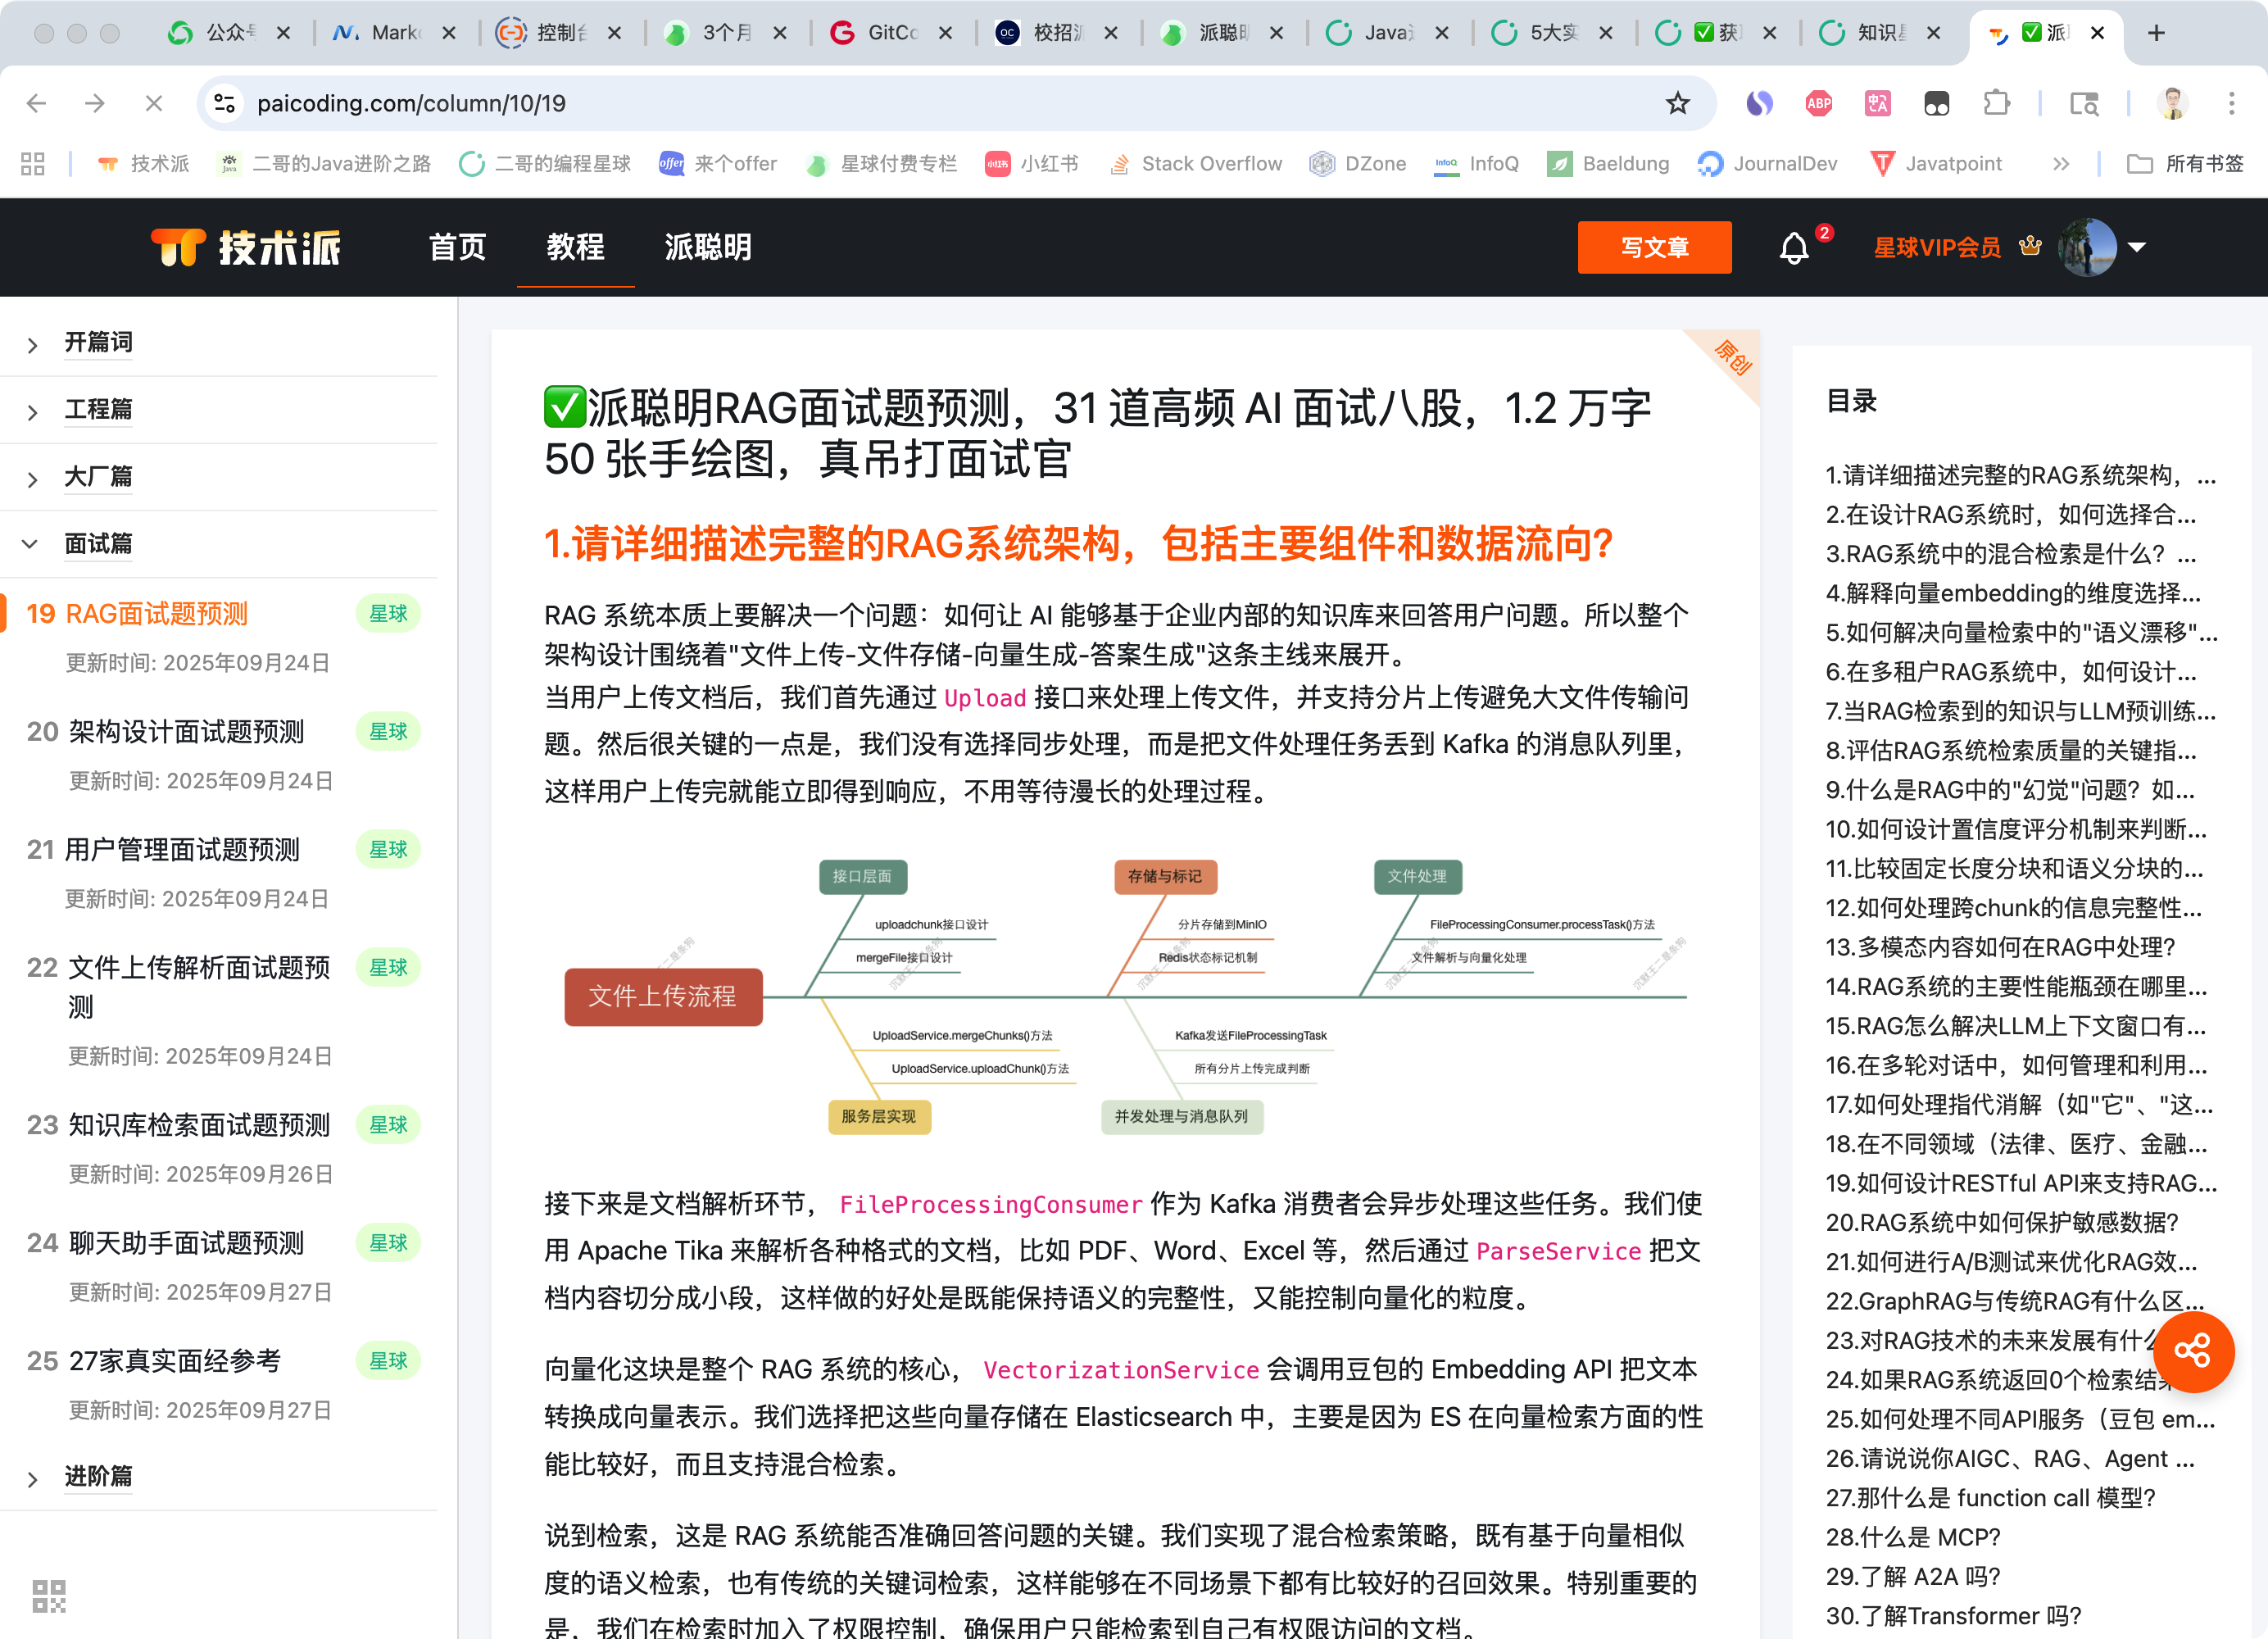
Task: Collapse the 面试篇 section
Action: [x=97, y=544]
